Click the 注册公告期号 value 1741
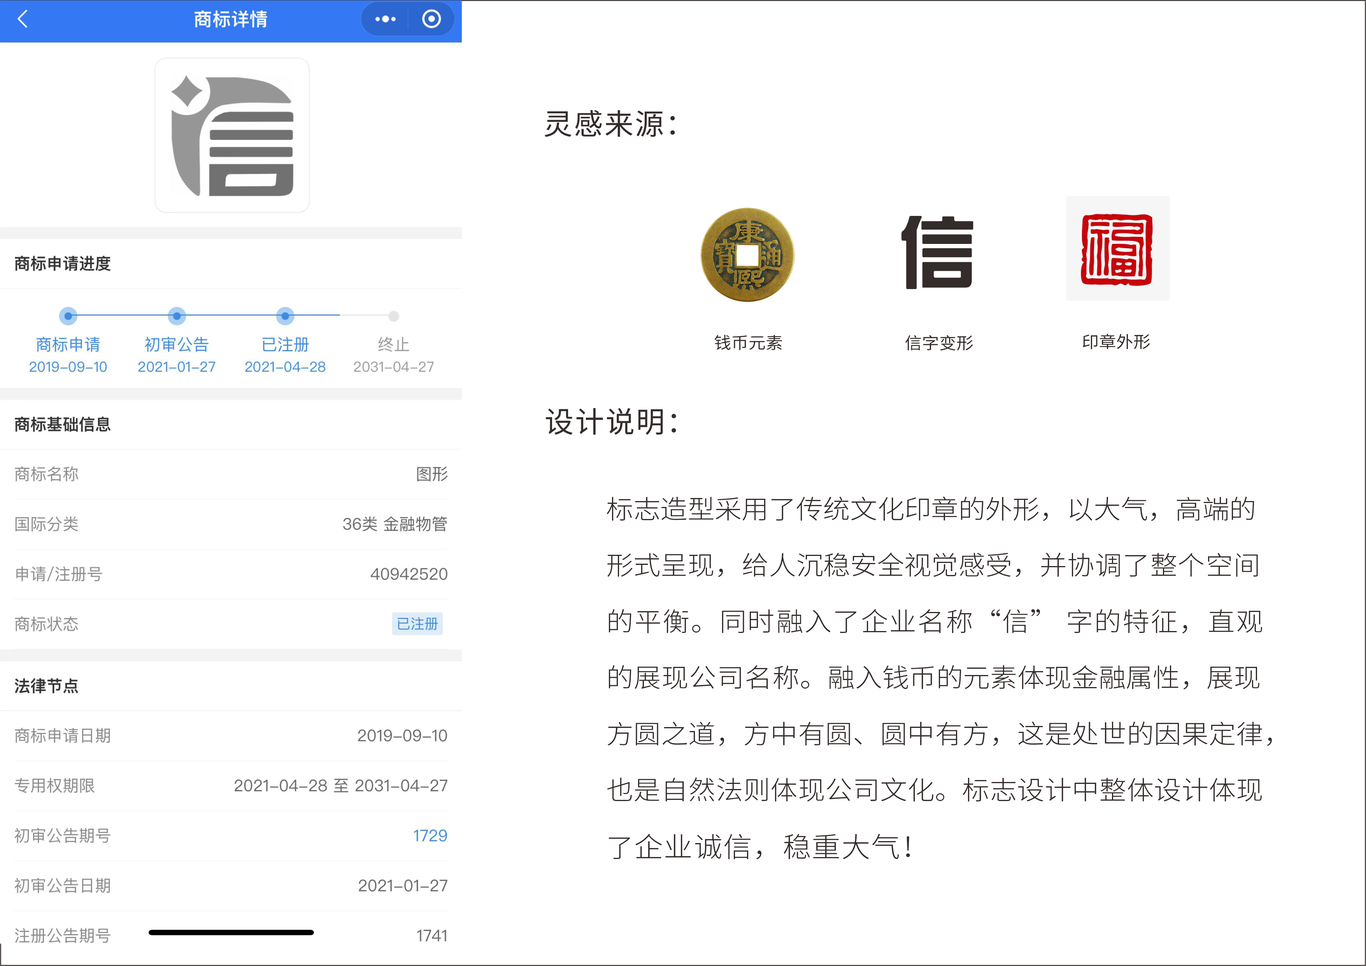 (x=432, y=936)
